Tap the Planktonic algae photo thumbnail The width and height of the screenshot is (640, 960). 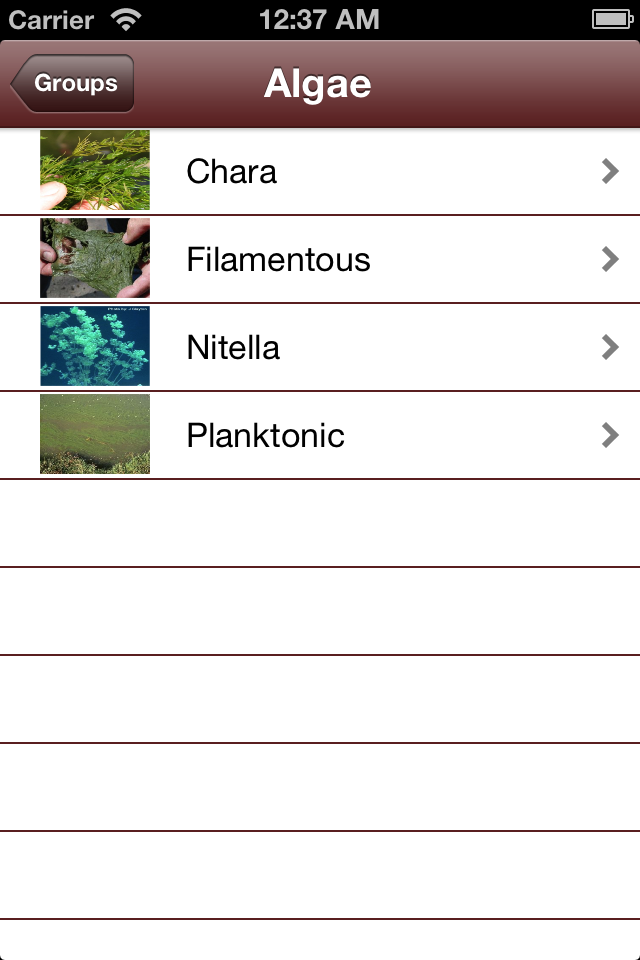pyautogui.click(x=95, y=435)
